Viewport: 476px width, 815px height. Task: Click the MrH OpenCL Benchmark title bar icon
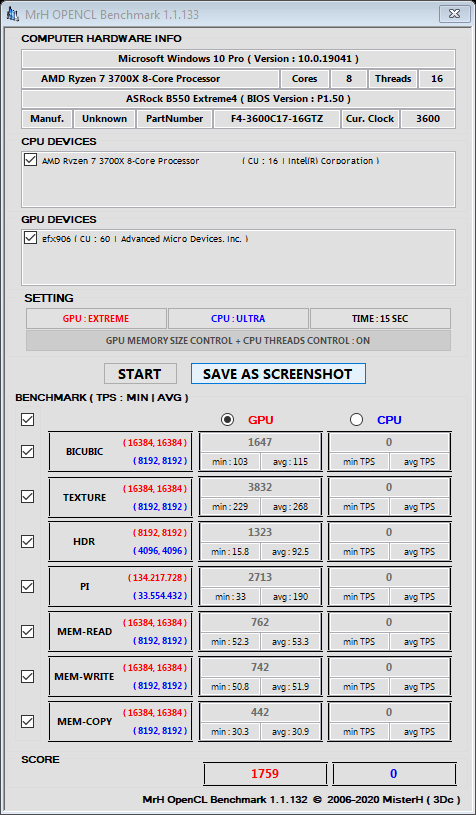(13, 15)
